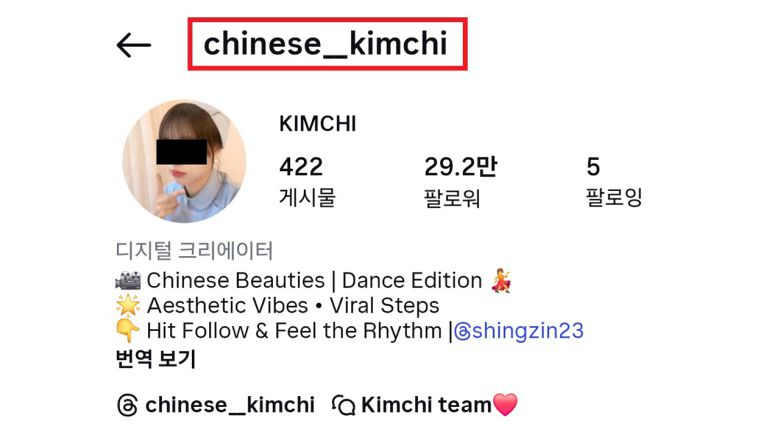
Task: Open the @shingzin23 Threads mention
Action: click(519, 331)
